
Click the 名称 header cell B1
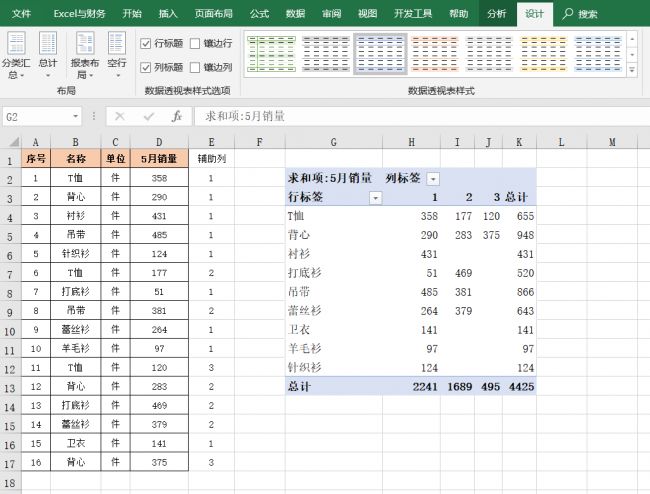coord(75,159)
